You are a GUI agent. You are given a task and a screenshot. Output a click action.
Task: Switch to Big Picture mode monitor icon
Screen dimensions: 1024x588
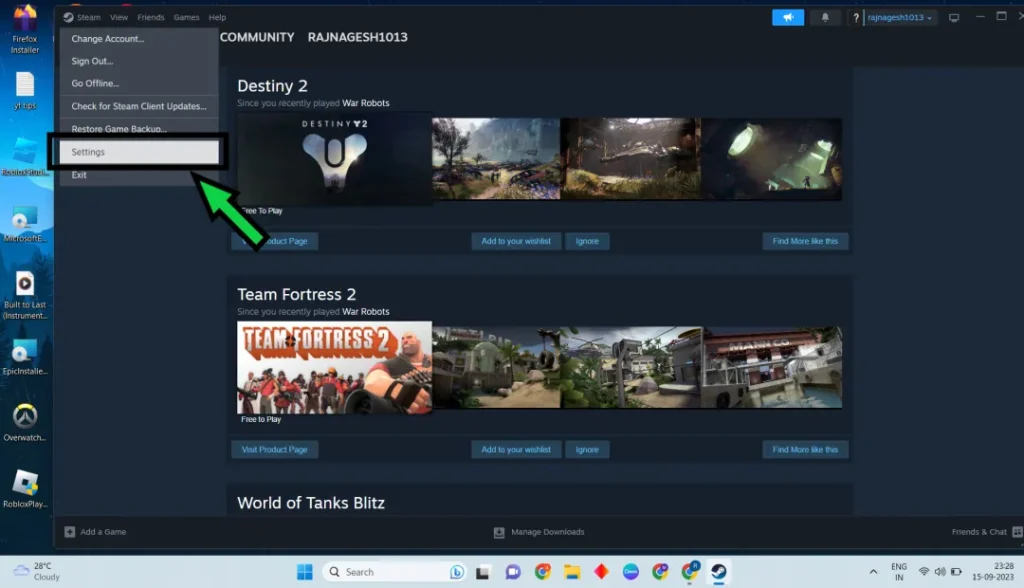pyautogui.click(x=954, y=18)
